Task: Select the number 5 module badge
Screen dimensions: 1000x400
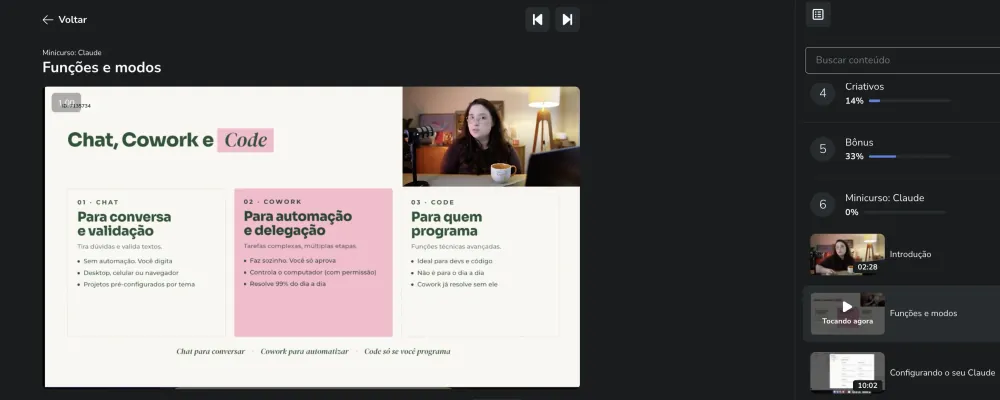Action: [x=822, y=149]
